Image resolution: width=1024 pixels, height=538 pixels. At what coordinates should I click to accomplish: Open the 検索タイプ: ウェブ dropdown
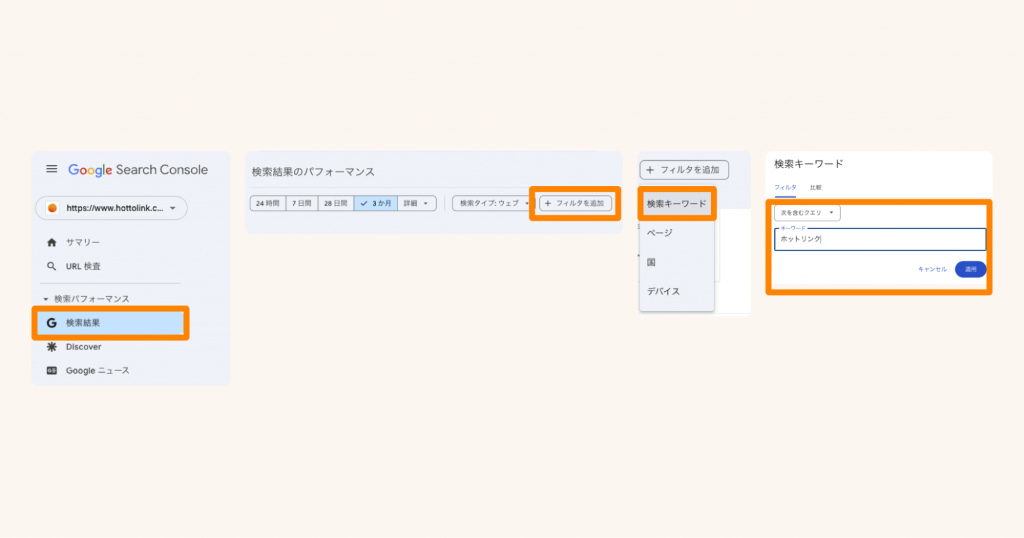[493, 203]
